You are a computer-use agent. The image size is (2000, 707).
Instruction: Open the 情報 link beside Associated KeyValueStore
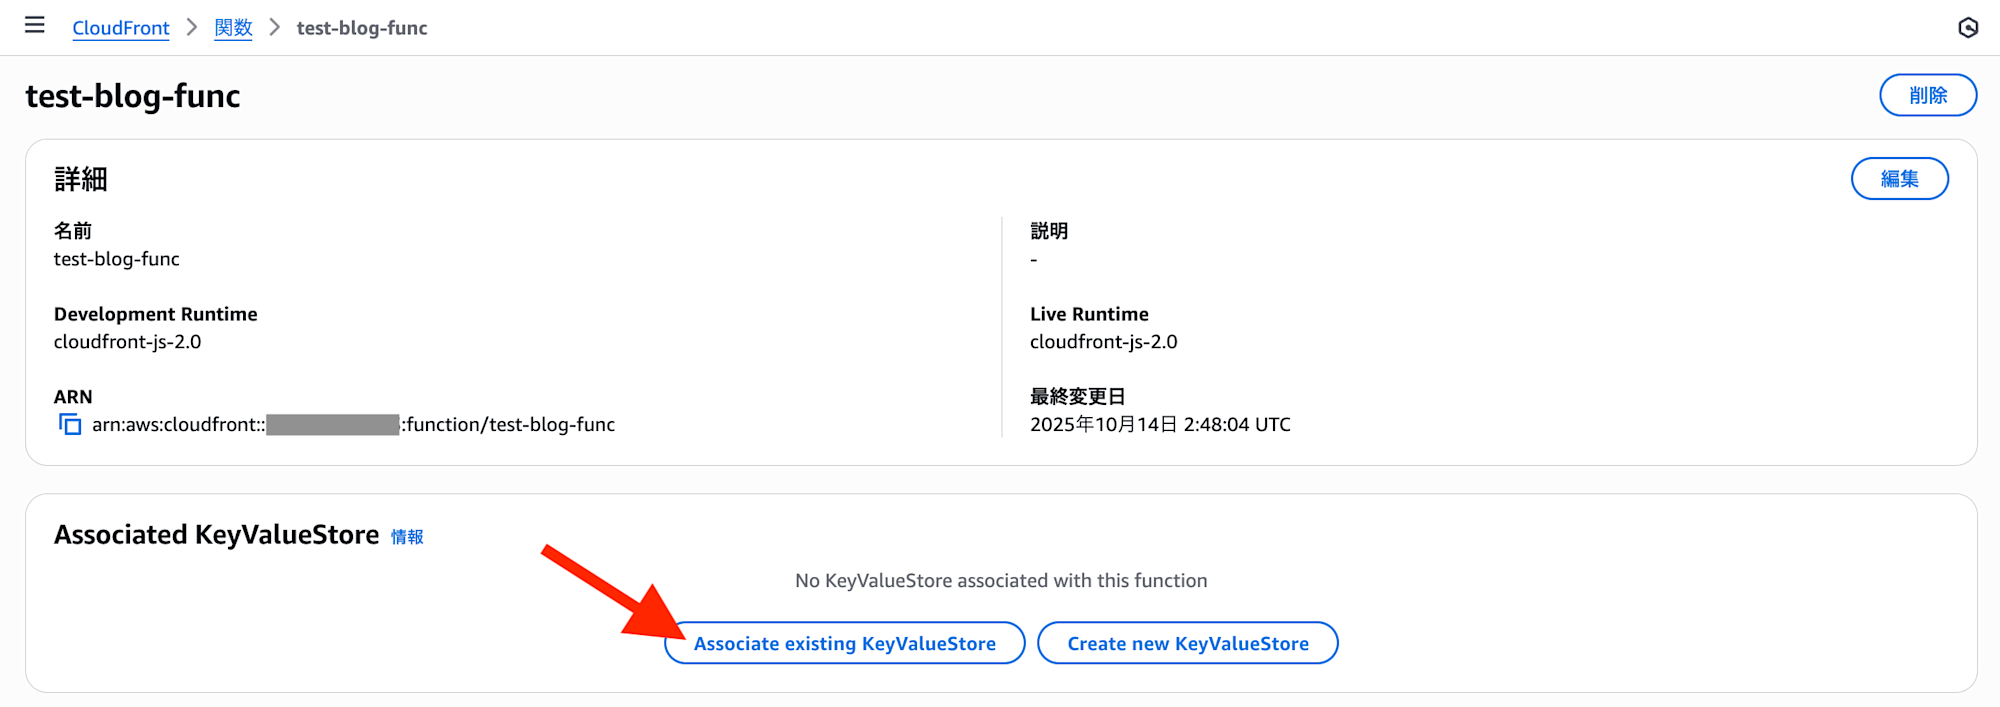click(x=407, y=537)
